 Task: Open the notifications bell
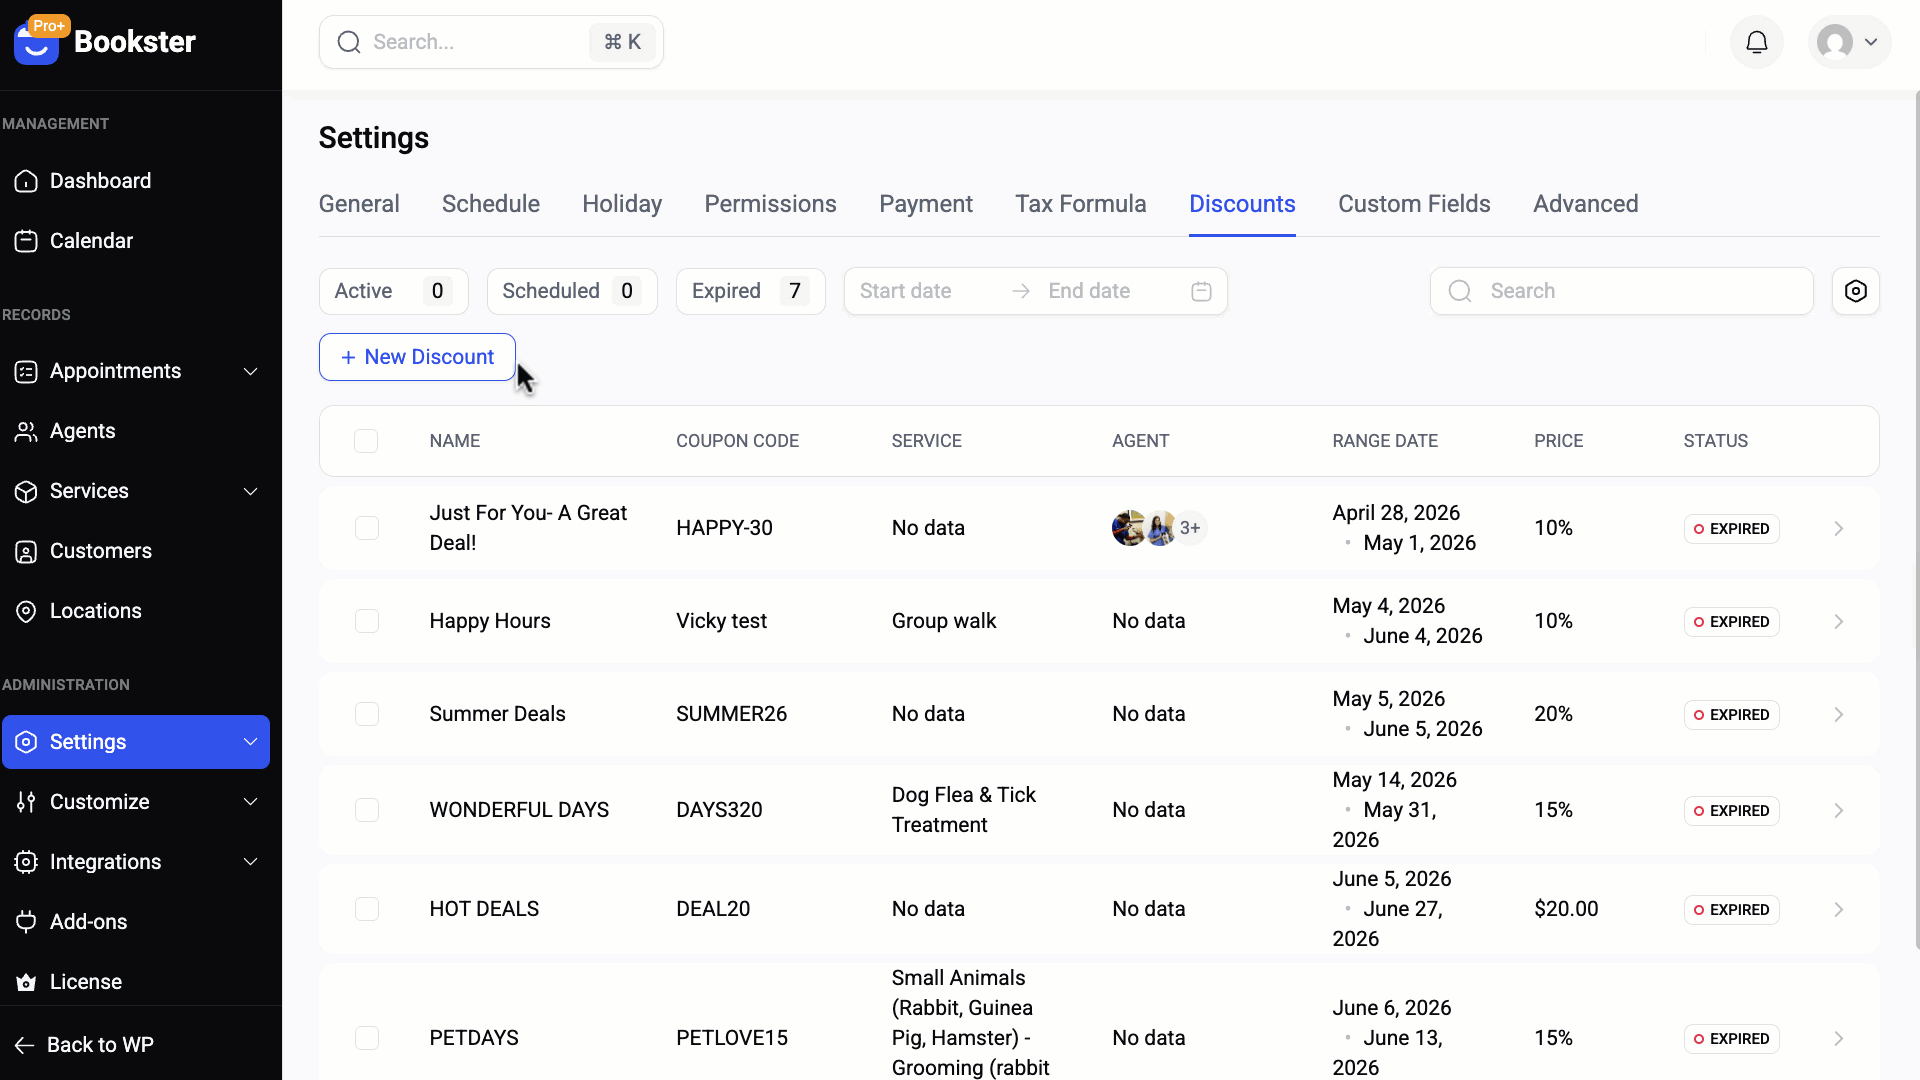click(1757, 42)
